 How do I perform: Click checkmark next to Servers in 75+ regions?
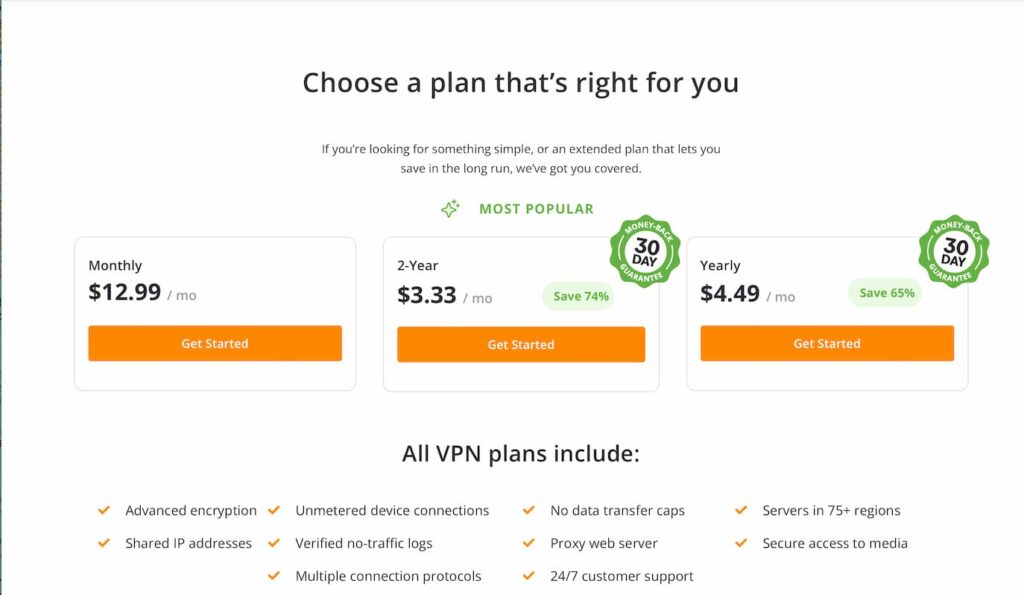coord(741,510)
